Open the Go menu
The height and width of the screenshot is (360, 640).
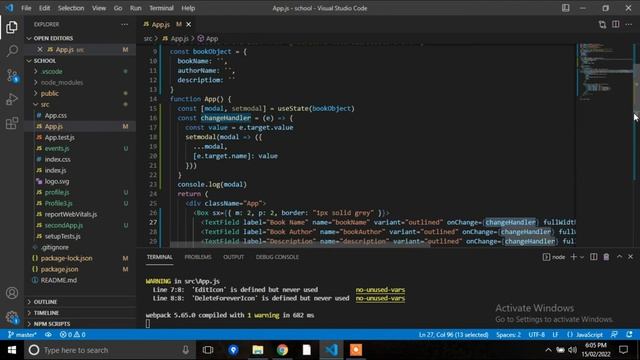(118, 8)
